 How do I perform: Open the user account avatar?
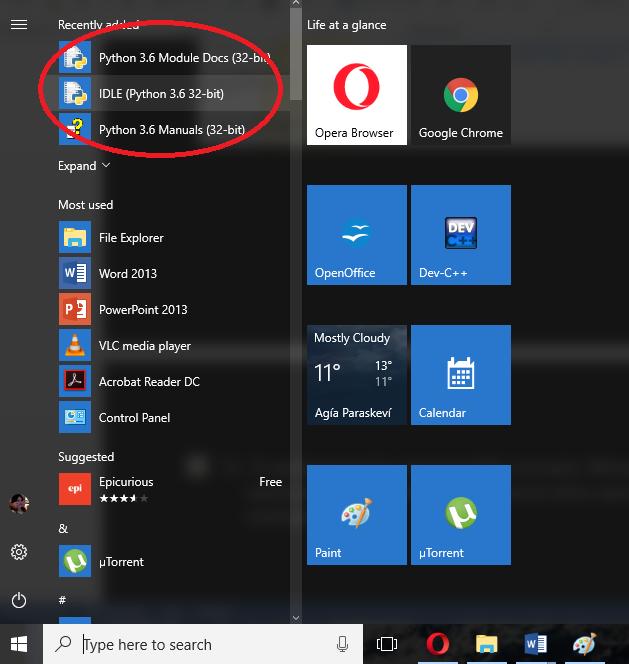click(x=19, y=504)
